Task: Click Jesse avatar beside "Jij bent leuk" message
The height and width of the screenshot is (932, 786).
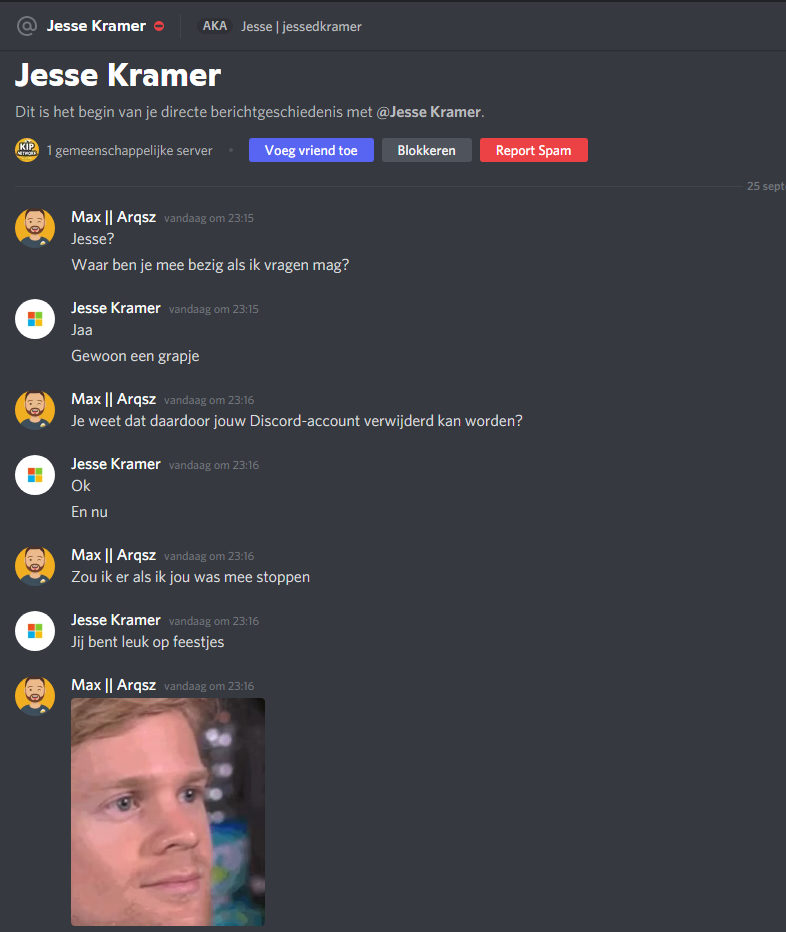Action: [x=35, y=631]
